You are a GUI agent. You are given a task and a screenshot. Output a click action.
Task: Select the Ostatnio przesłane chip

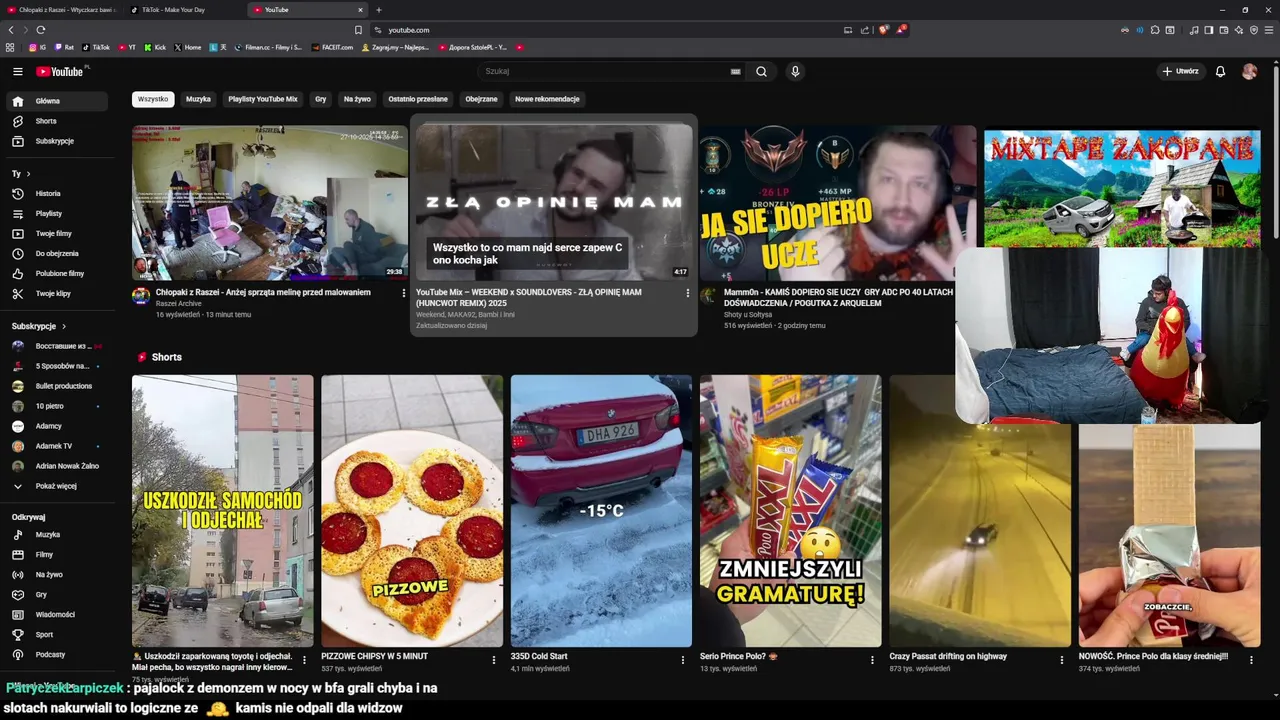point(418,99)
